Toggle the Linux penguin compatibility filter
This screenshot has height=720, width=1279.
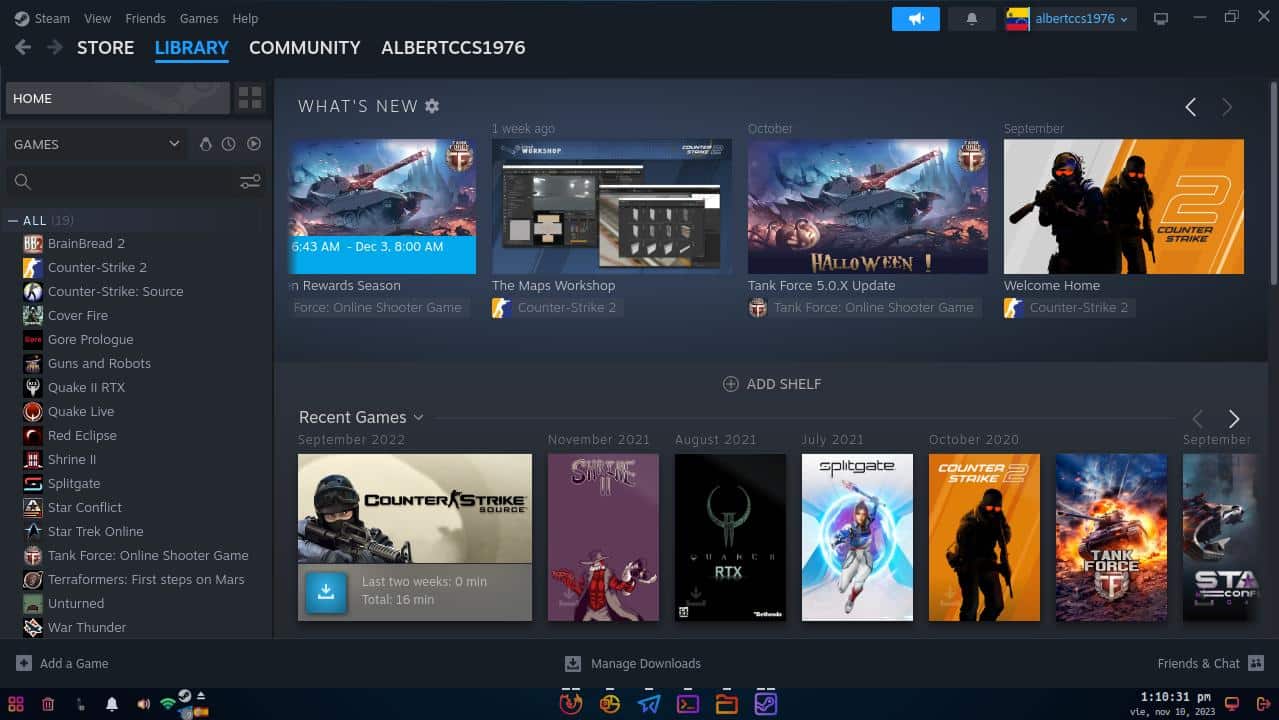[x=206, y=144]
